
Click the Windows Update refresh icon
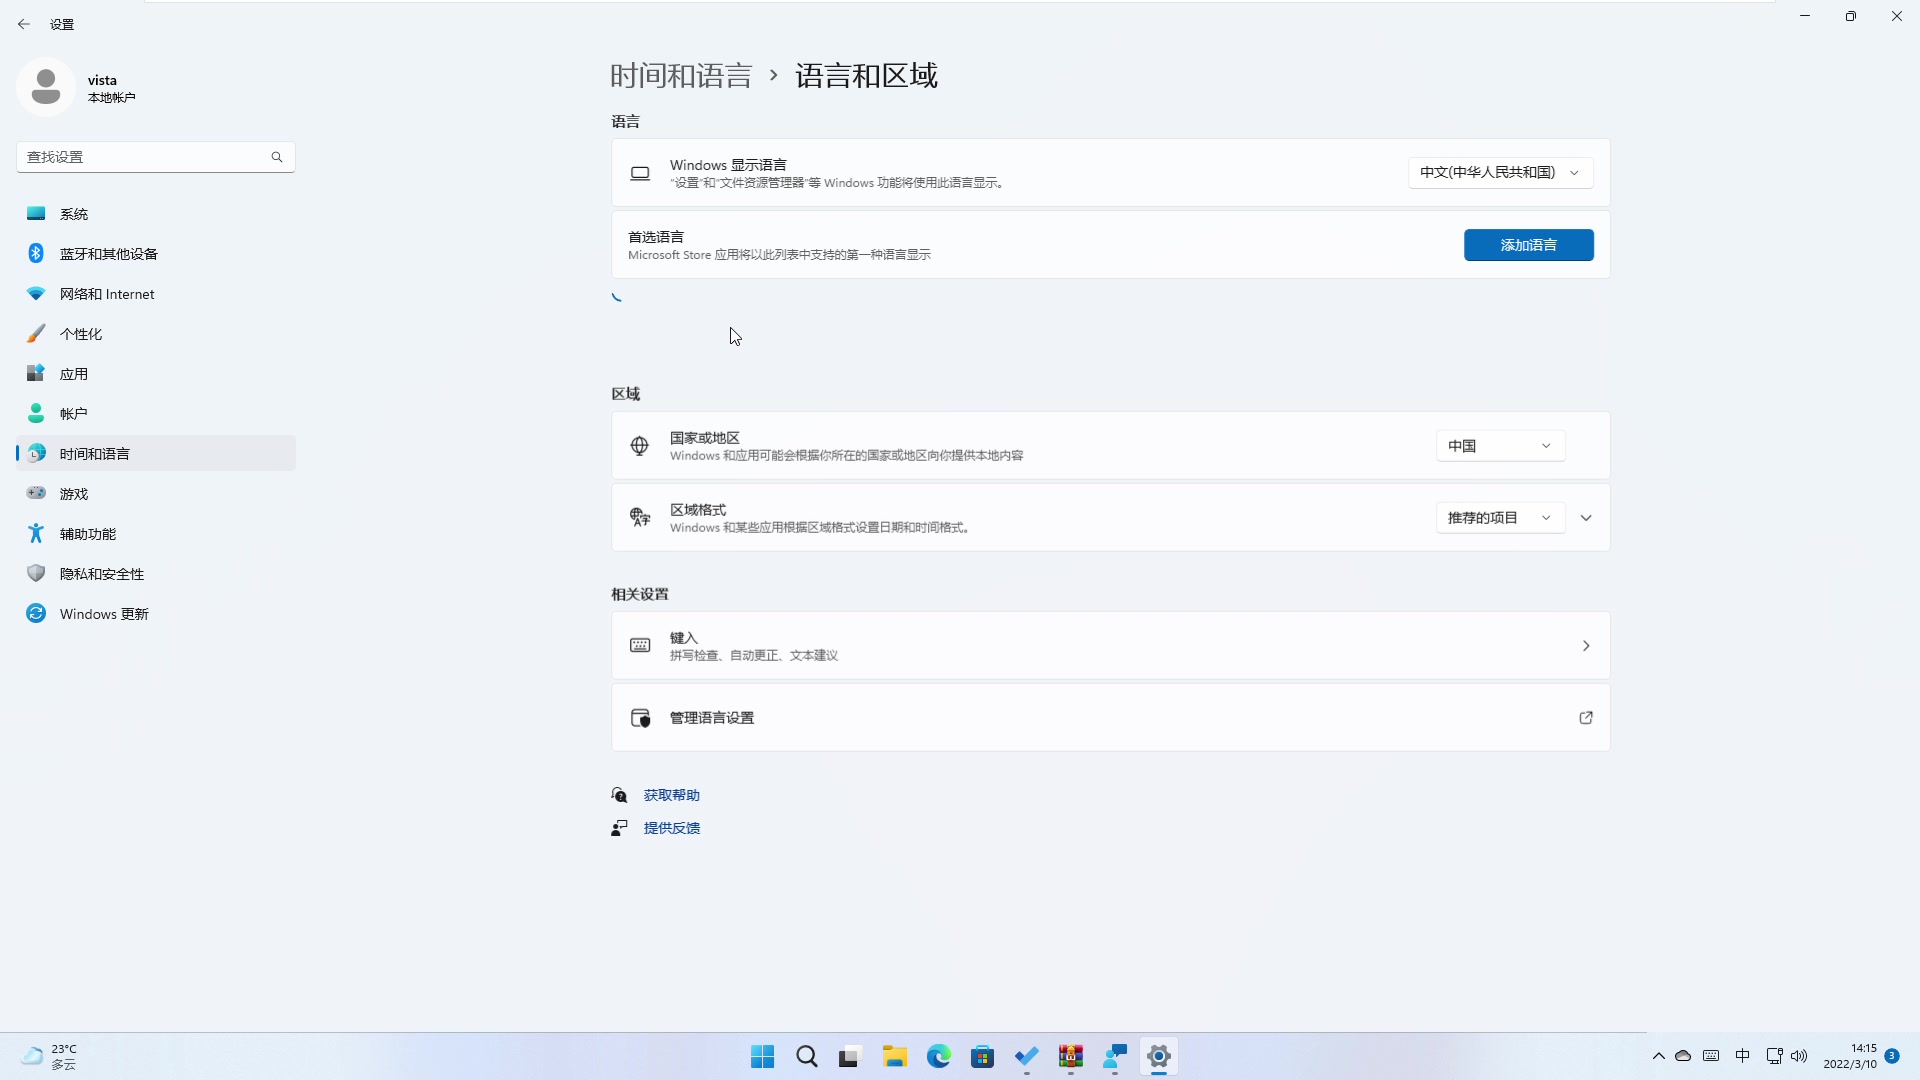pos(36,613)
